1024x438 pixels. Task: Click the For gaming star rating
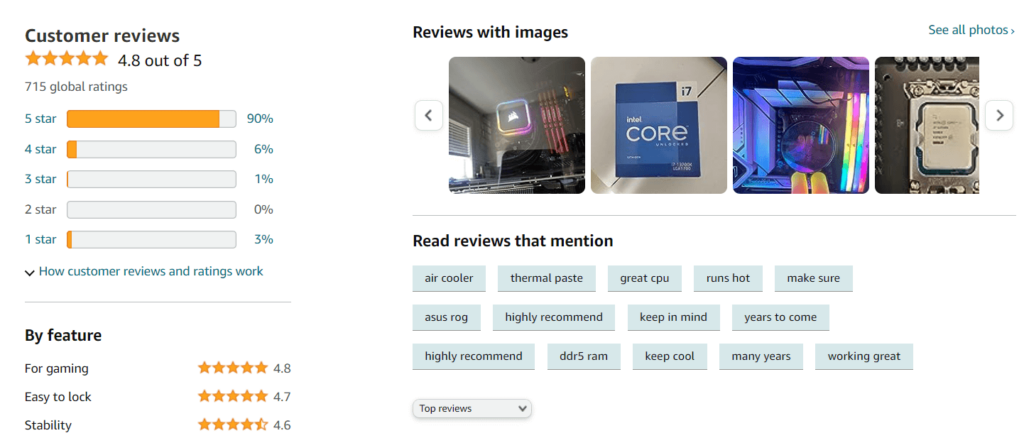click(x=232, y=368)
